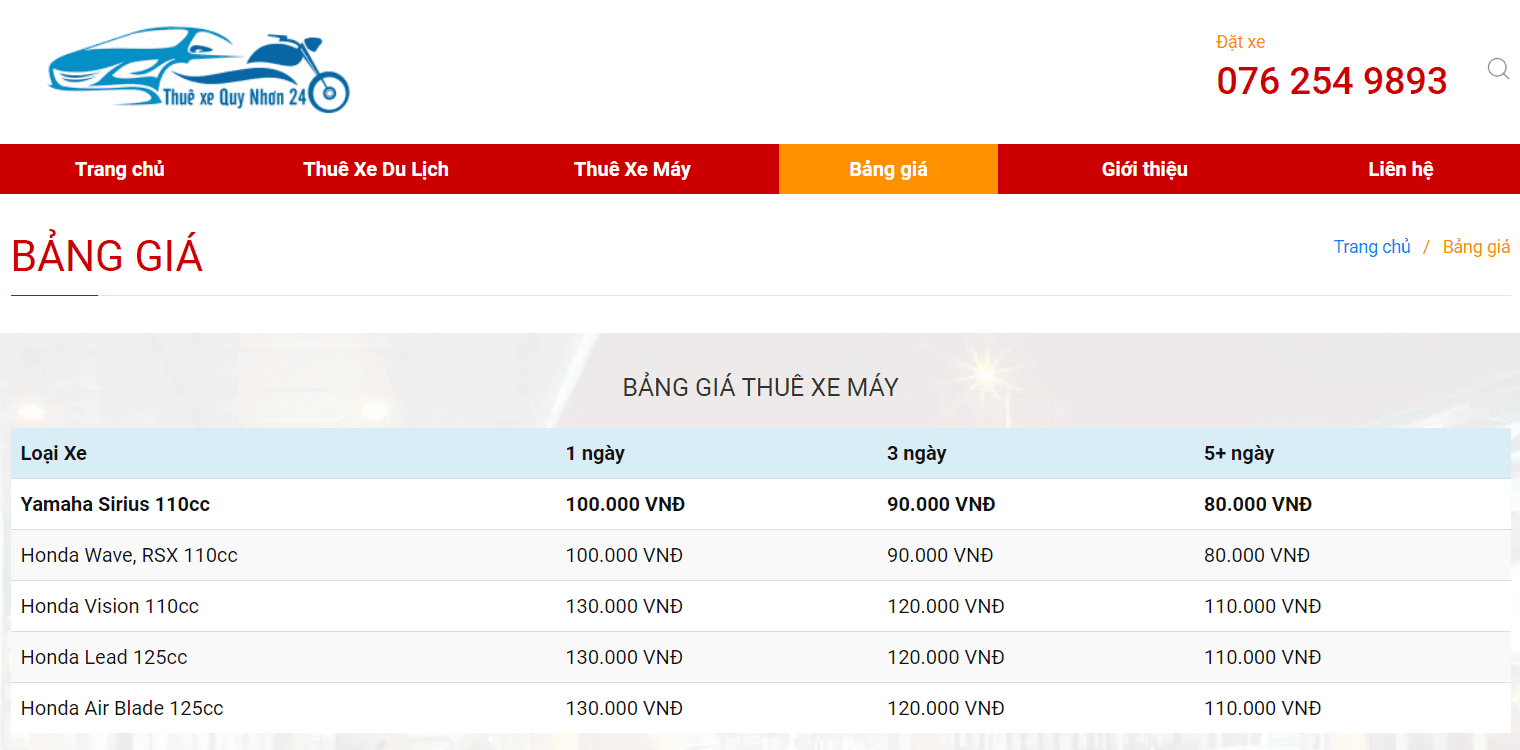This screenshot has height=750, width=1520.
Task: Open the Giới thiệu page
Action: (x=1144, y=169)
